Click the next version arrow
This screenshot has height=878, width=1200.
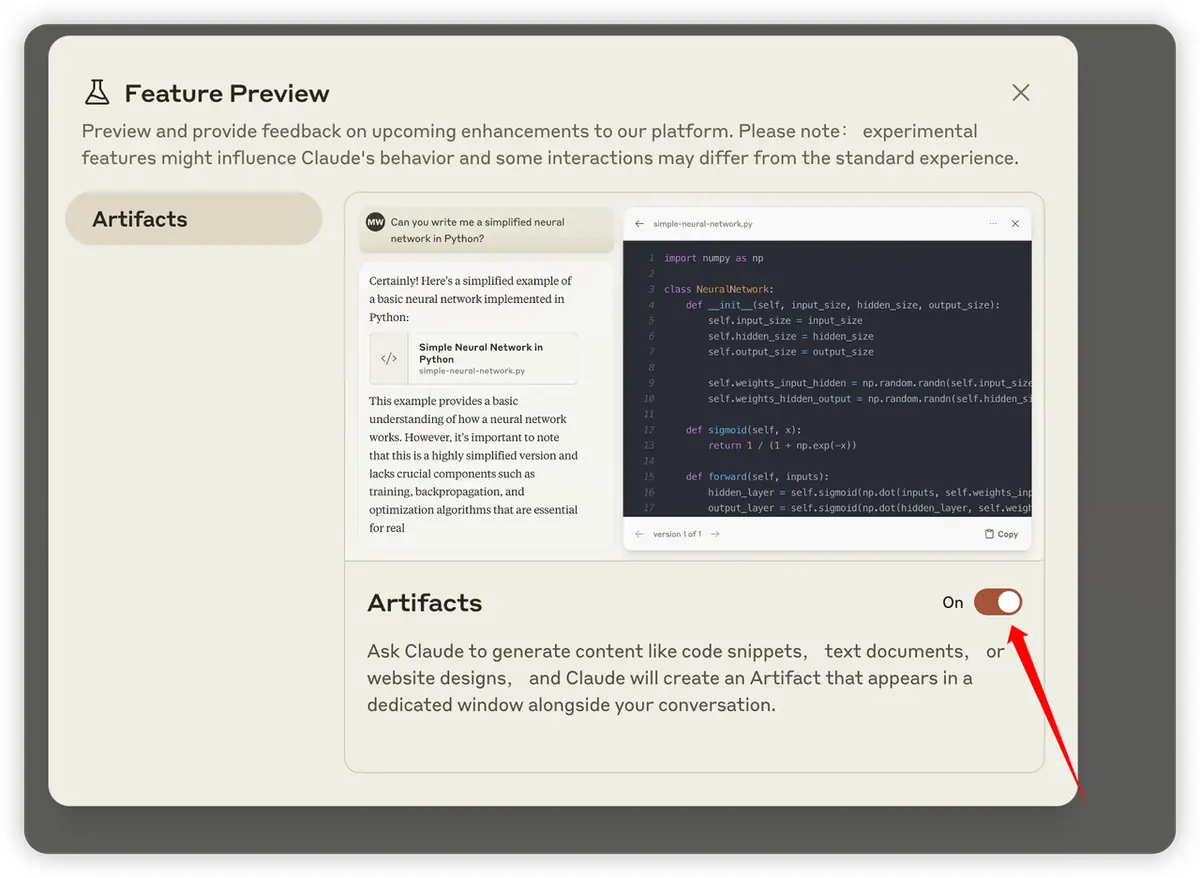tap(715, 534)
